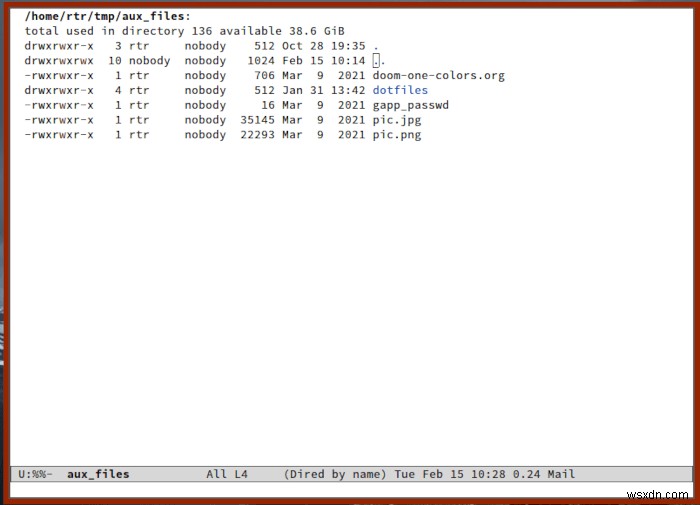Click the 'Tue Feb 15 10:28' time display

click(450, 474)
